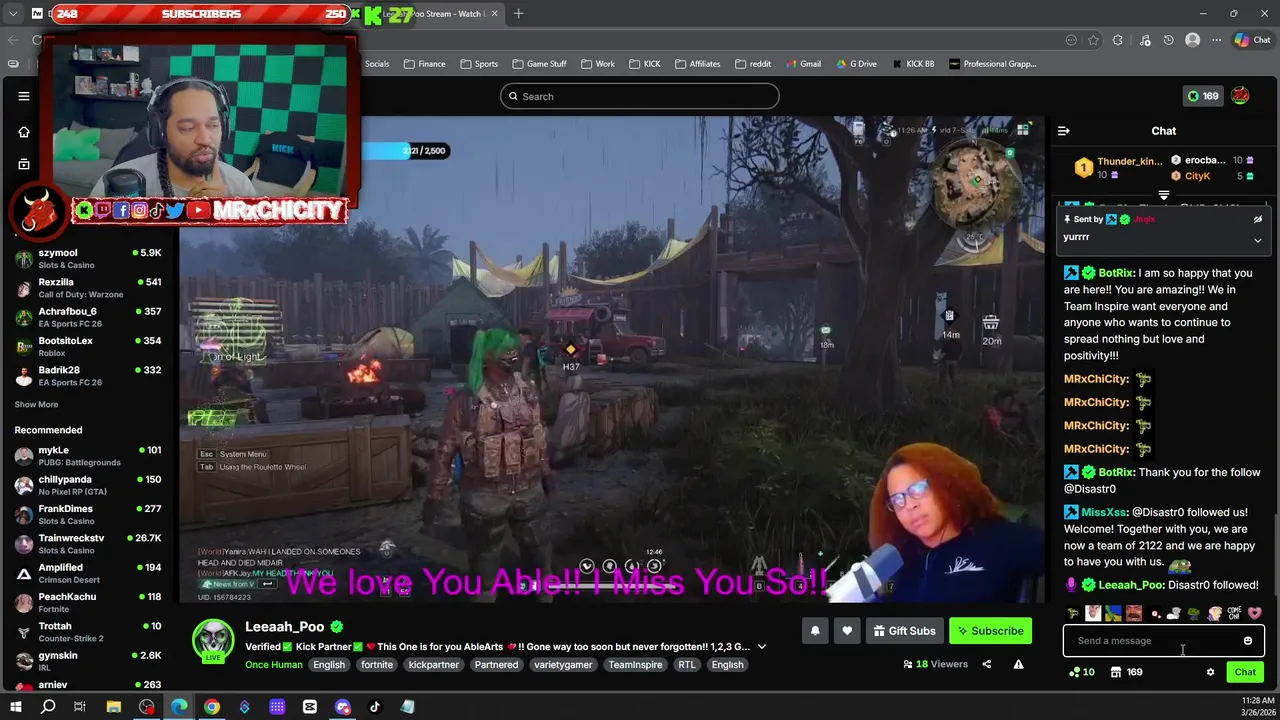Click the Leeaah_Poo channel avatar
1280x720 pixels.
(x=213, y=641)
